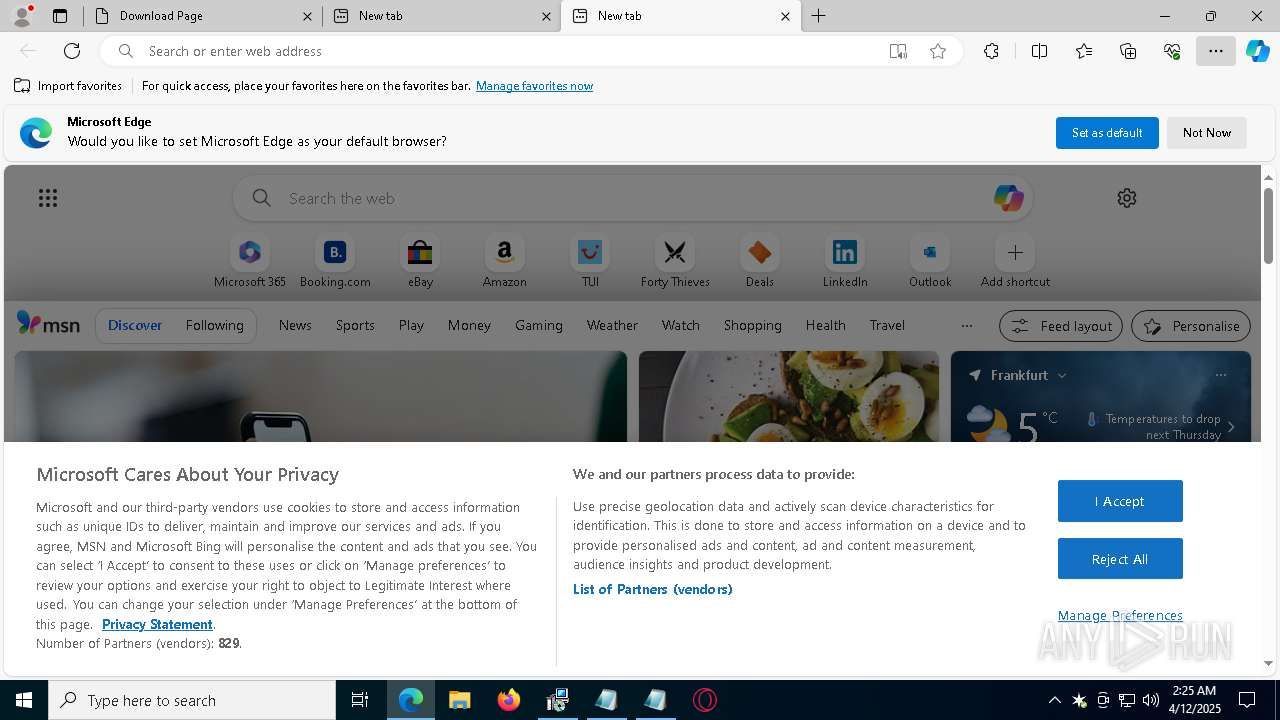Image resolution: width=1280 pixels, height=720 pixels.
Task: Open the eBay shortcut
Action: coord(420,262)
